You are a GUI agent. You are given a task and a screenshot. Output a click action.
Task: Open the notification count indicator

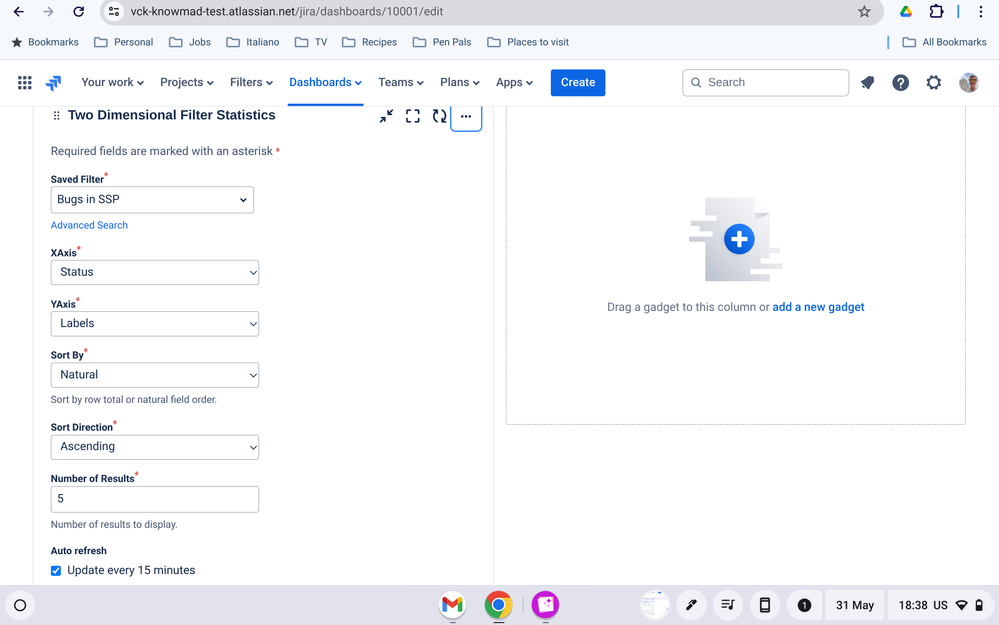pos(804,605)
